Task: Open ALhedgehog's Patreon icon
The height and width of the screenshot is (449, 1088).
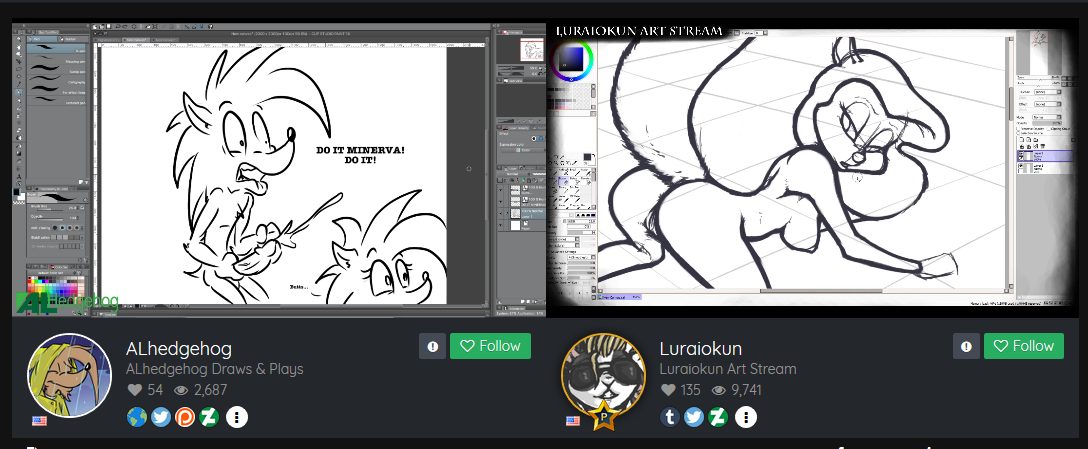Action: [x=185, y=417]
